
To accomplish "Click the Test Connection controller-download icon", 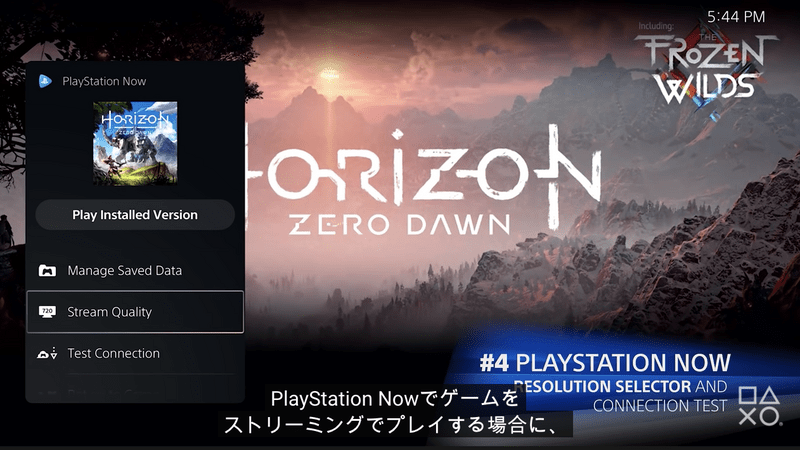I will [x=47, y=353].
